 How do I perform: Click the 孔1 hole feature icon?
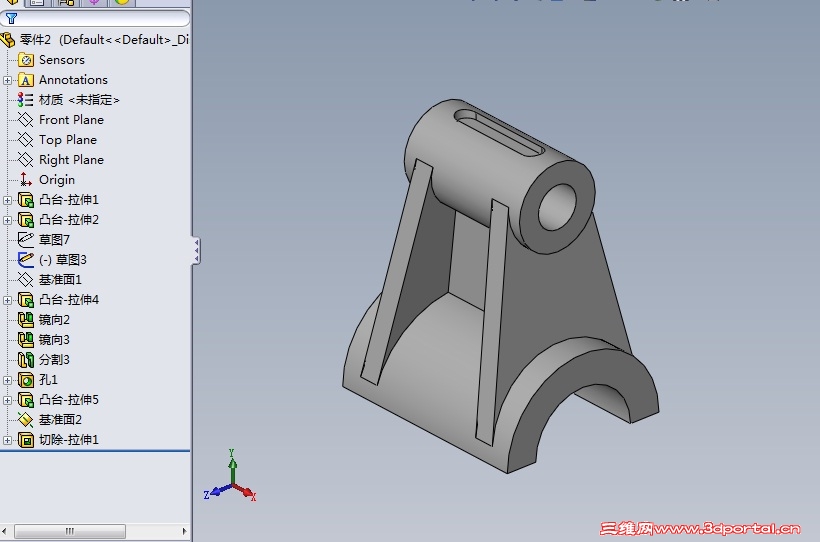point(26,379)
